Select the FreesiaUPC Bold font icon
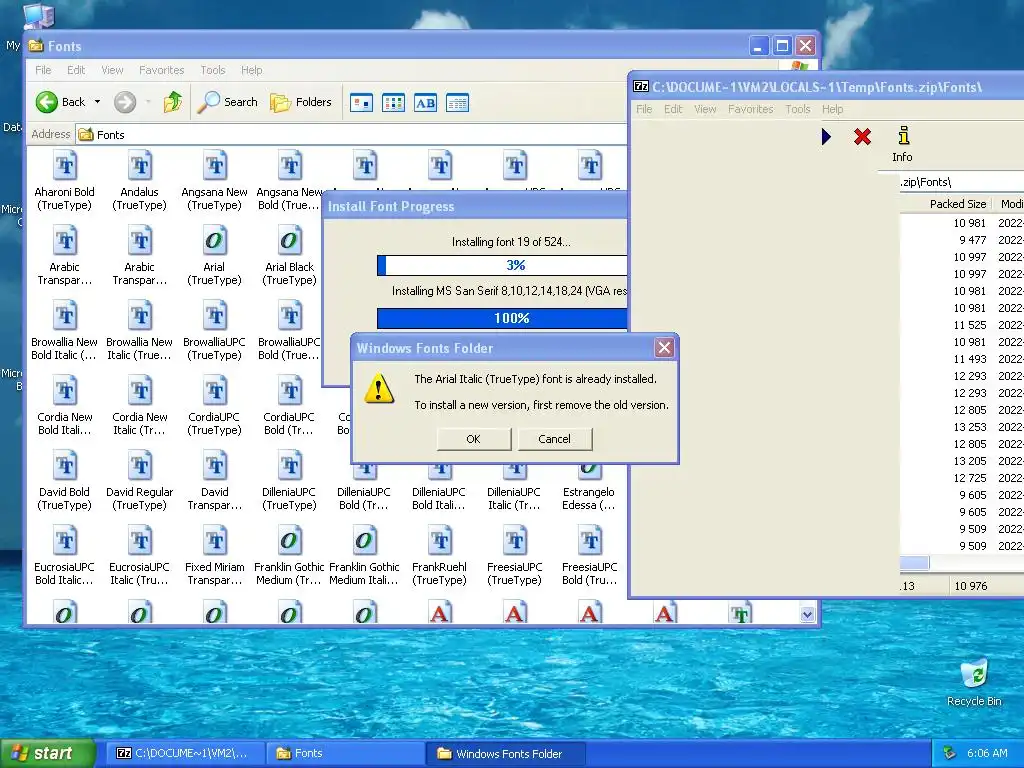This screenshot has width=1024, height=768. [x=590, y=555]
